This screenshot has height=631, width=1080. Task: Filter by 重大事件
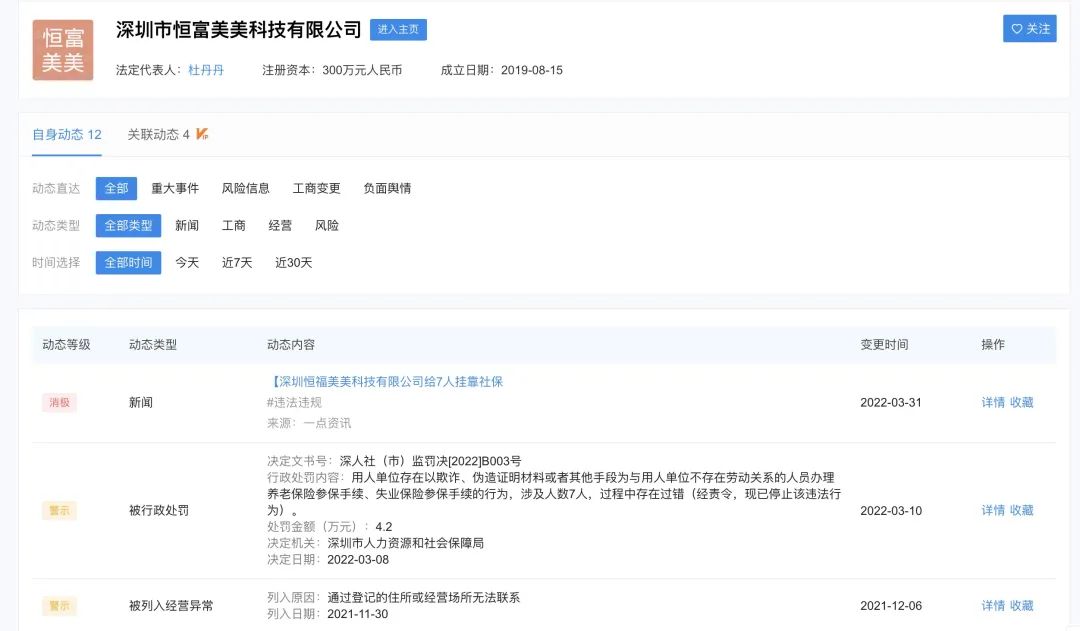pyautogui.click(x=175, y=188)
